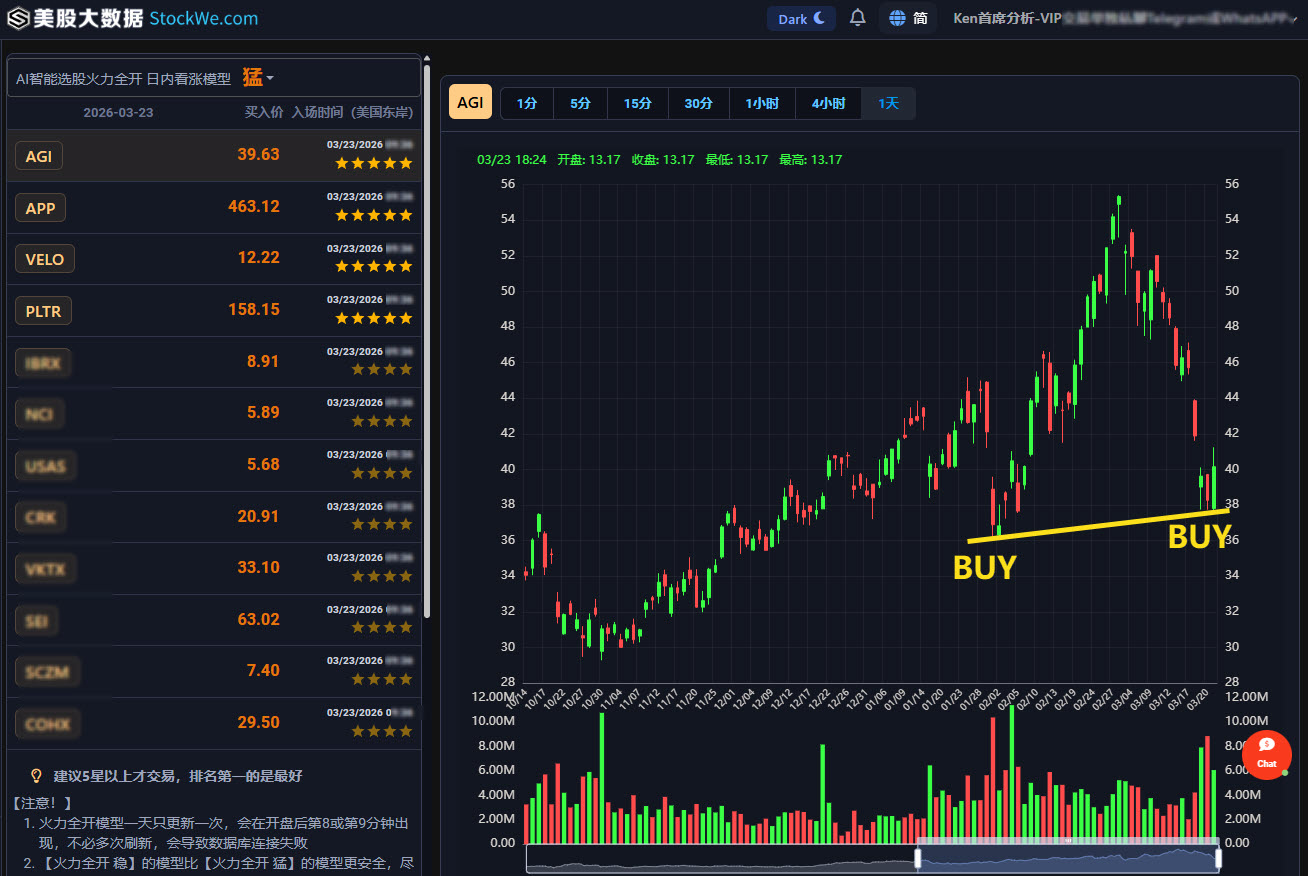Select the 4小时 timeframe tab
This screenshot has height=876, width=1308.
click(828, 103)
